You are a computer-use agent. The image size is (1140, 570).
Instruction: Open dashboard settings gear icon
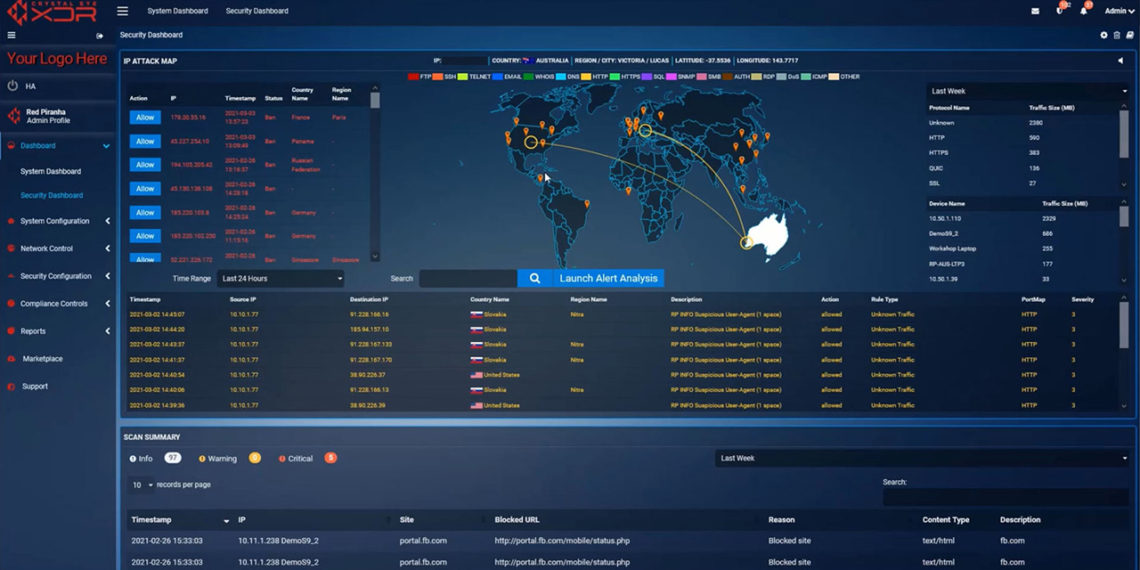[1104, 35]
